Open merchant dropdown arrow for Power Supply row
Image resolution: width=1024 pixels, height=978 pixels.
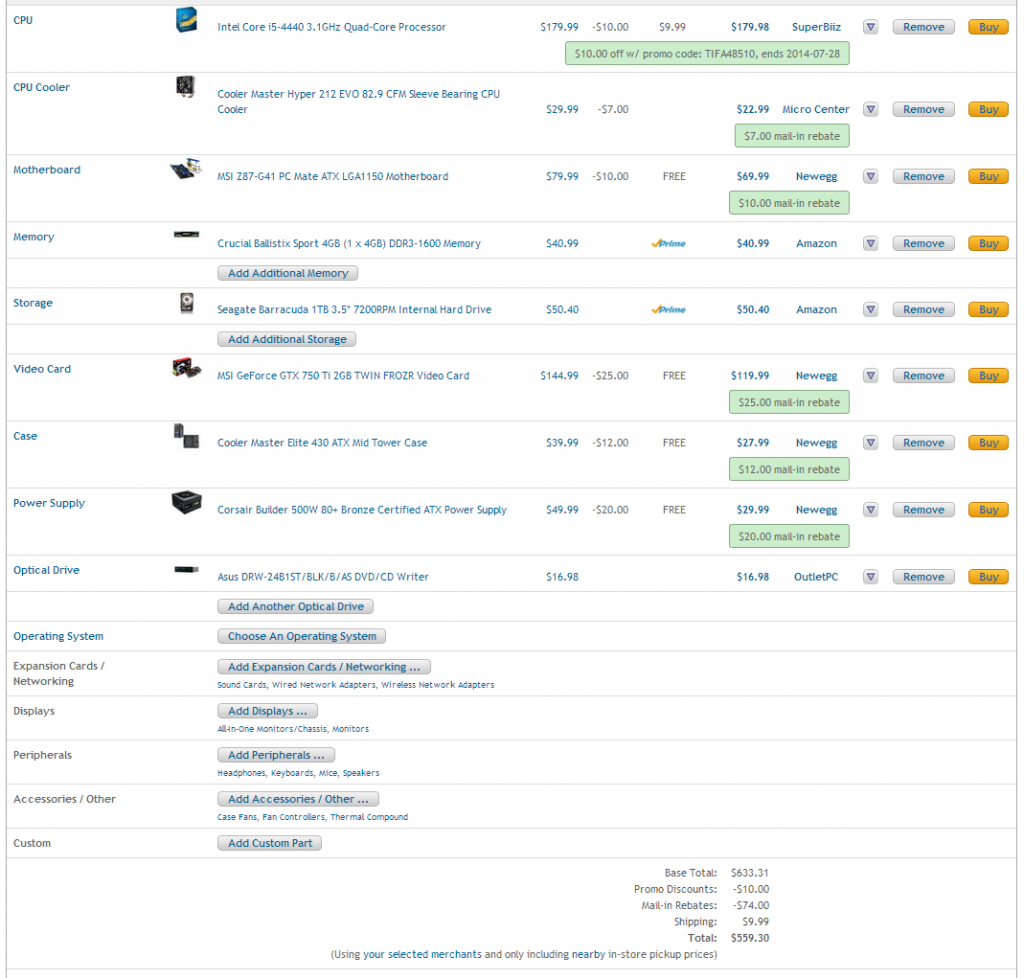[x=870, y=510]
